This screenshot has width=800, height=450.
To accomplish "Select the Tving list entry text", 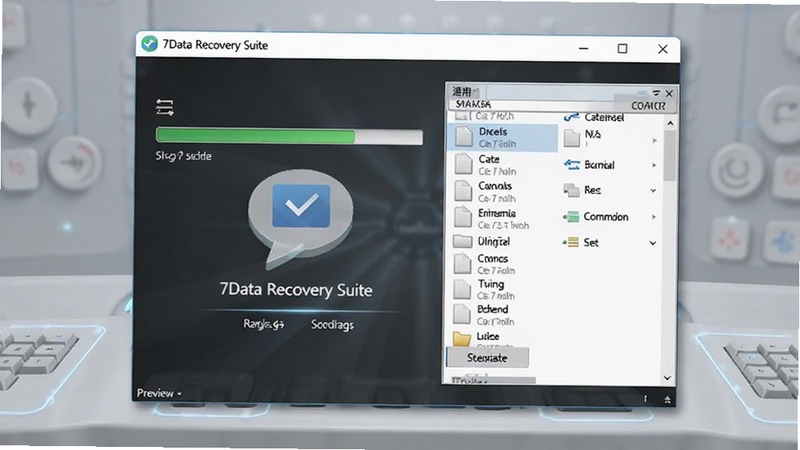I will click(490, 284).
